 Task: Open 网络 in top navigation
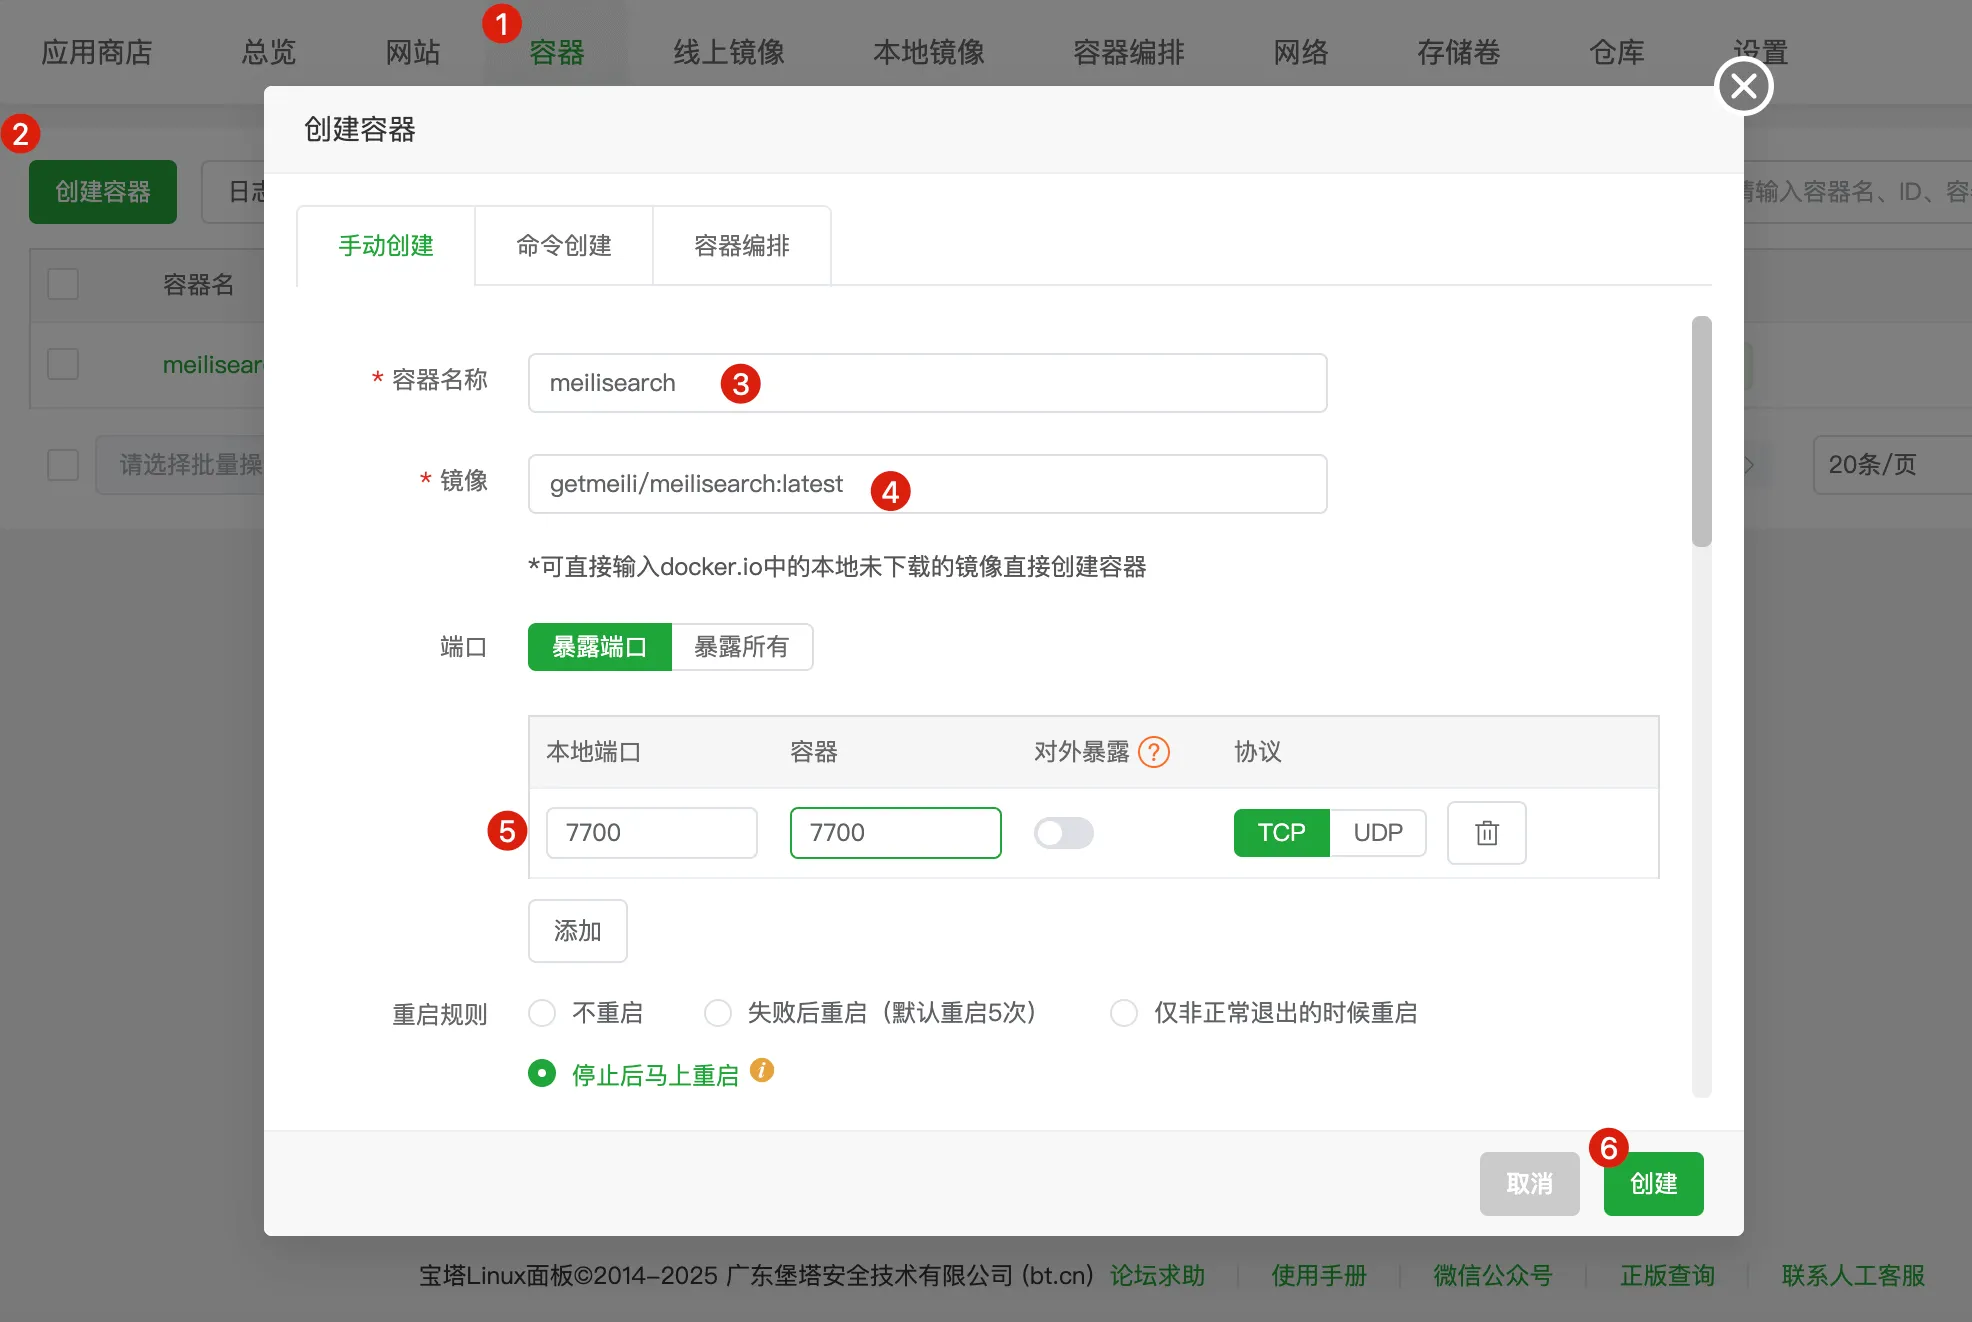click(x=1301, y=52)
